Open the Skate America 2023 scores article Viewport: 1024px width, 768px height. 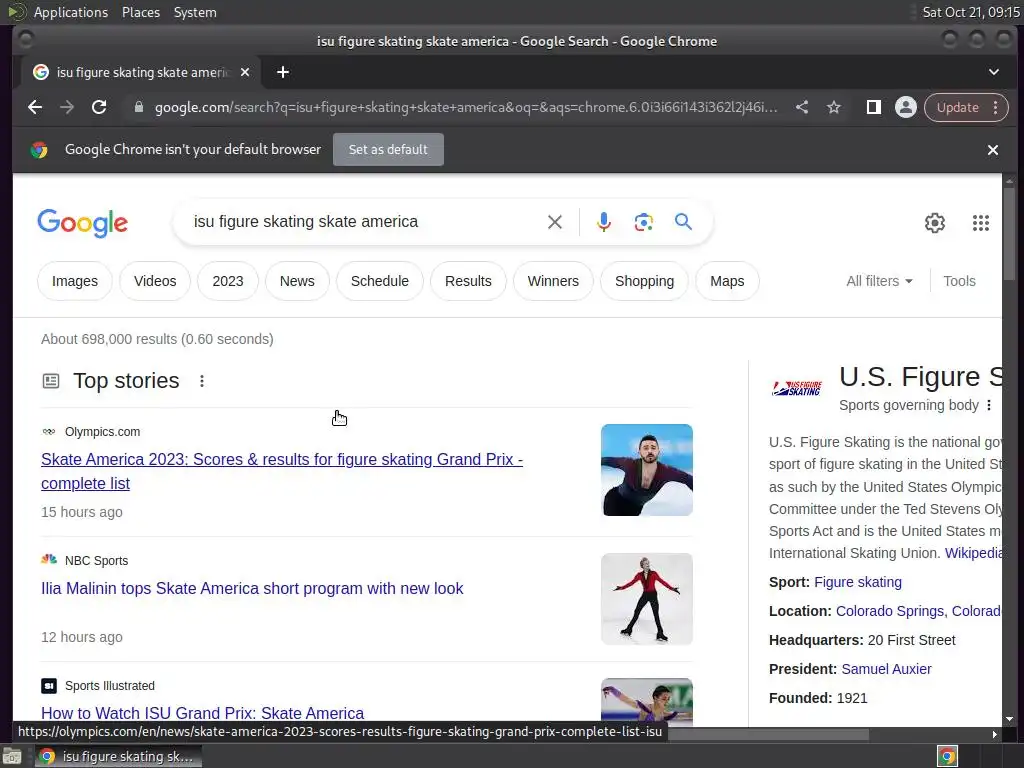click(x=281, y=471)
